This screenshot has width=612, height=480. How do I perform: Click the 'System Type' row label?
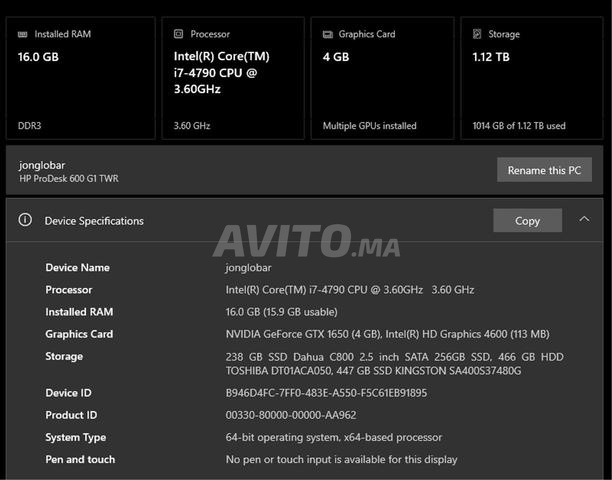pyautogui.click(x=76, y=438)
